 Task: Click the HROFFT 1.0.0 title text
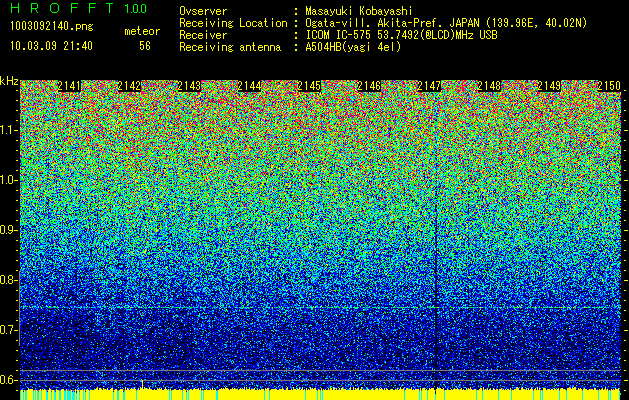pyautogui.click(x=79, y=8)
